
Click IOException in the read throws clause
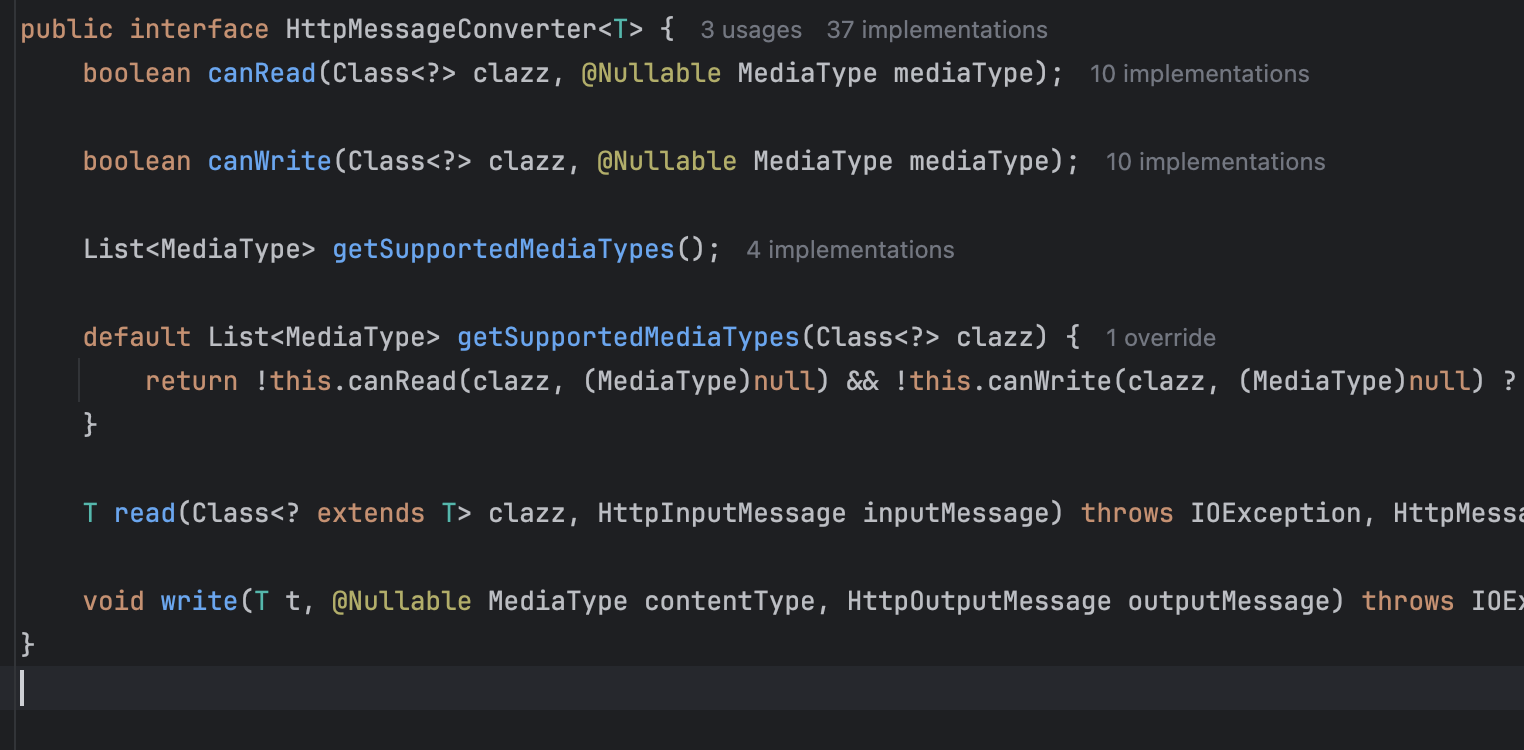1275,513
